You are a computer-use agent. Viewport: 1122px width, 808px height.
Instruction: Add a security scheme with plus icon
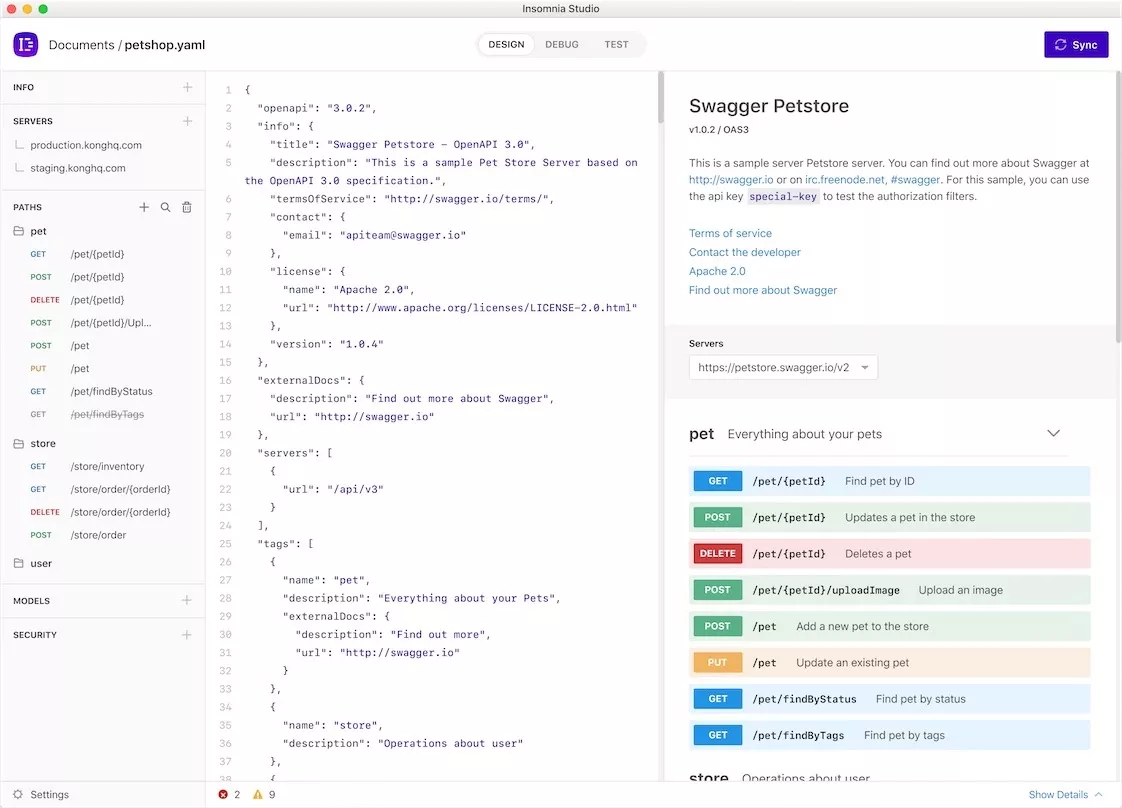187,635
